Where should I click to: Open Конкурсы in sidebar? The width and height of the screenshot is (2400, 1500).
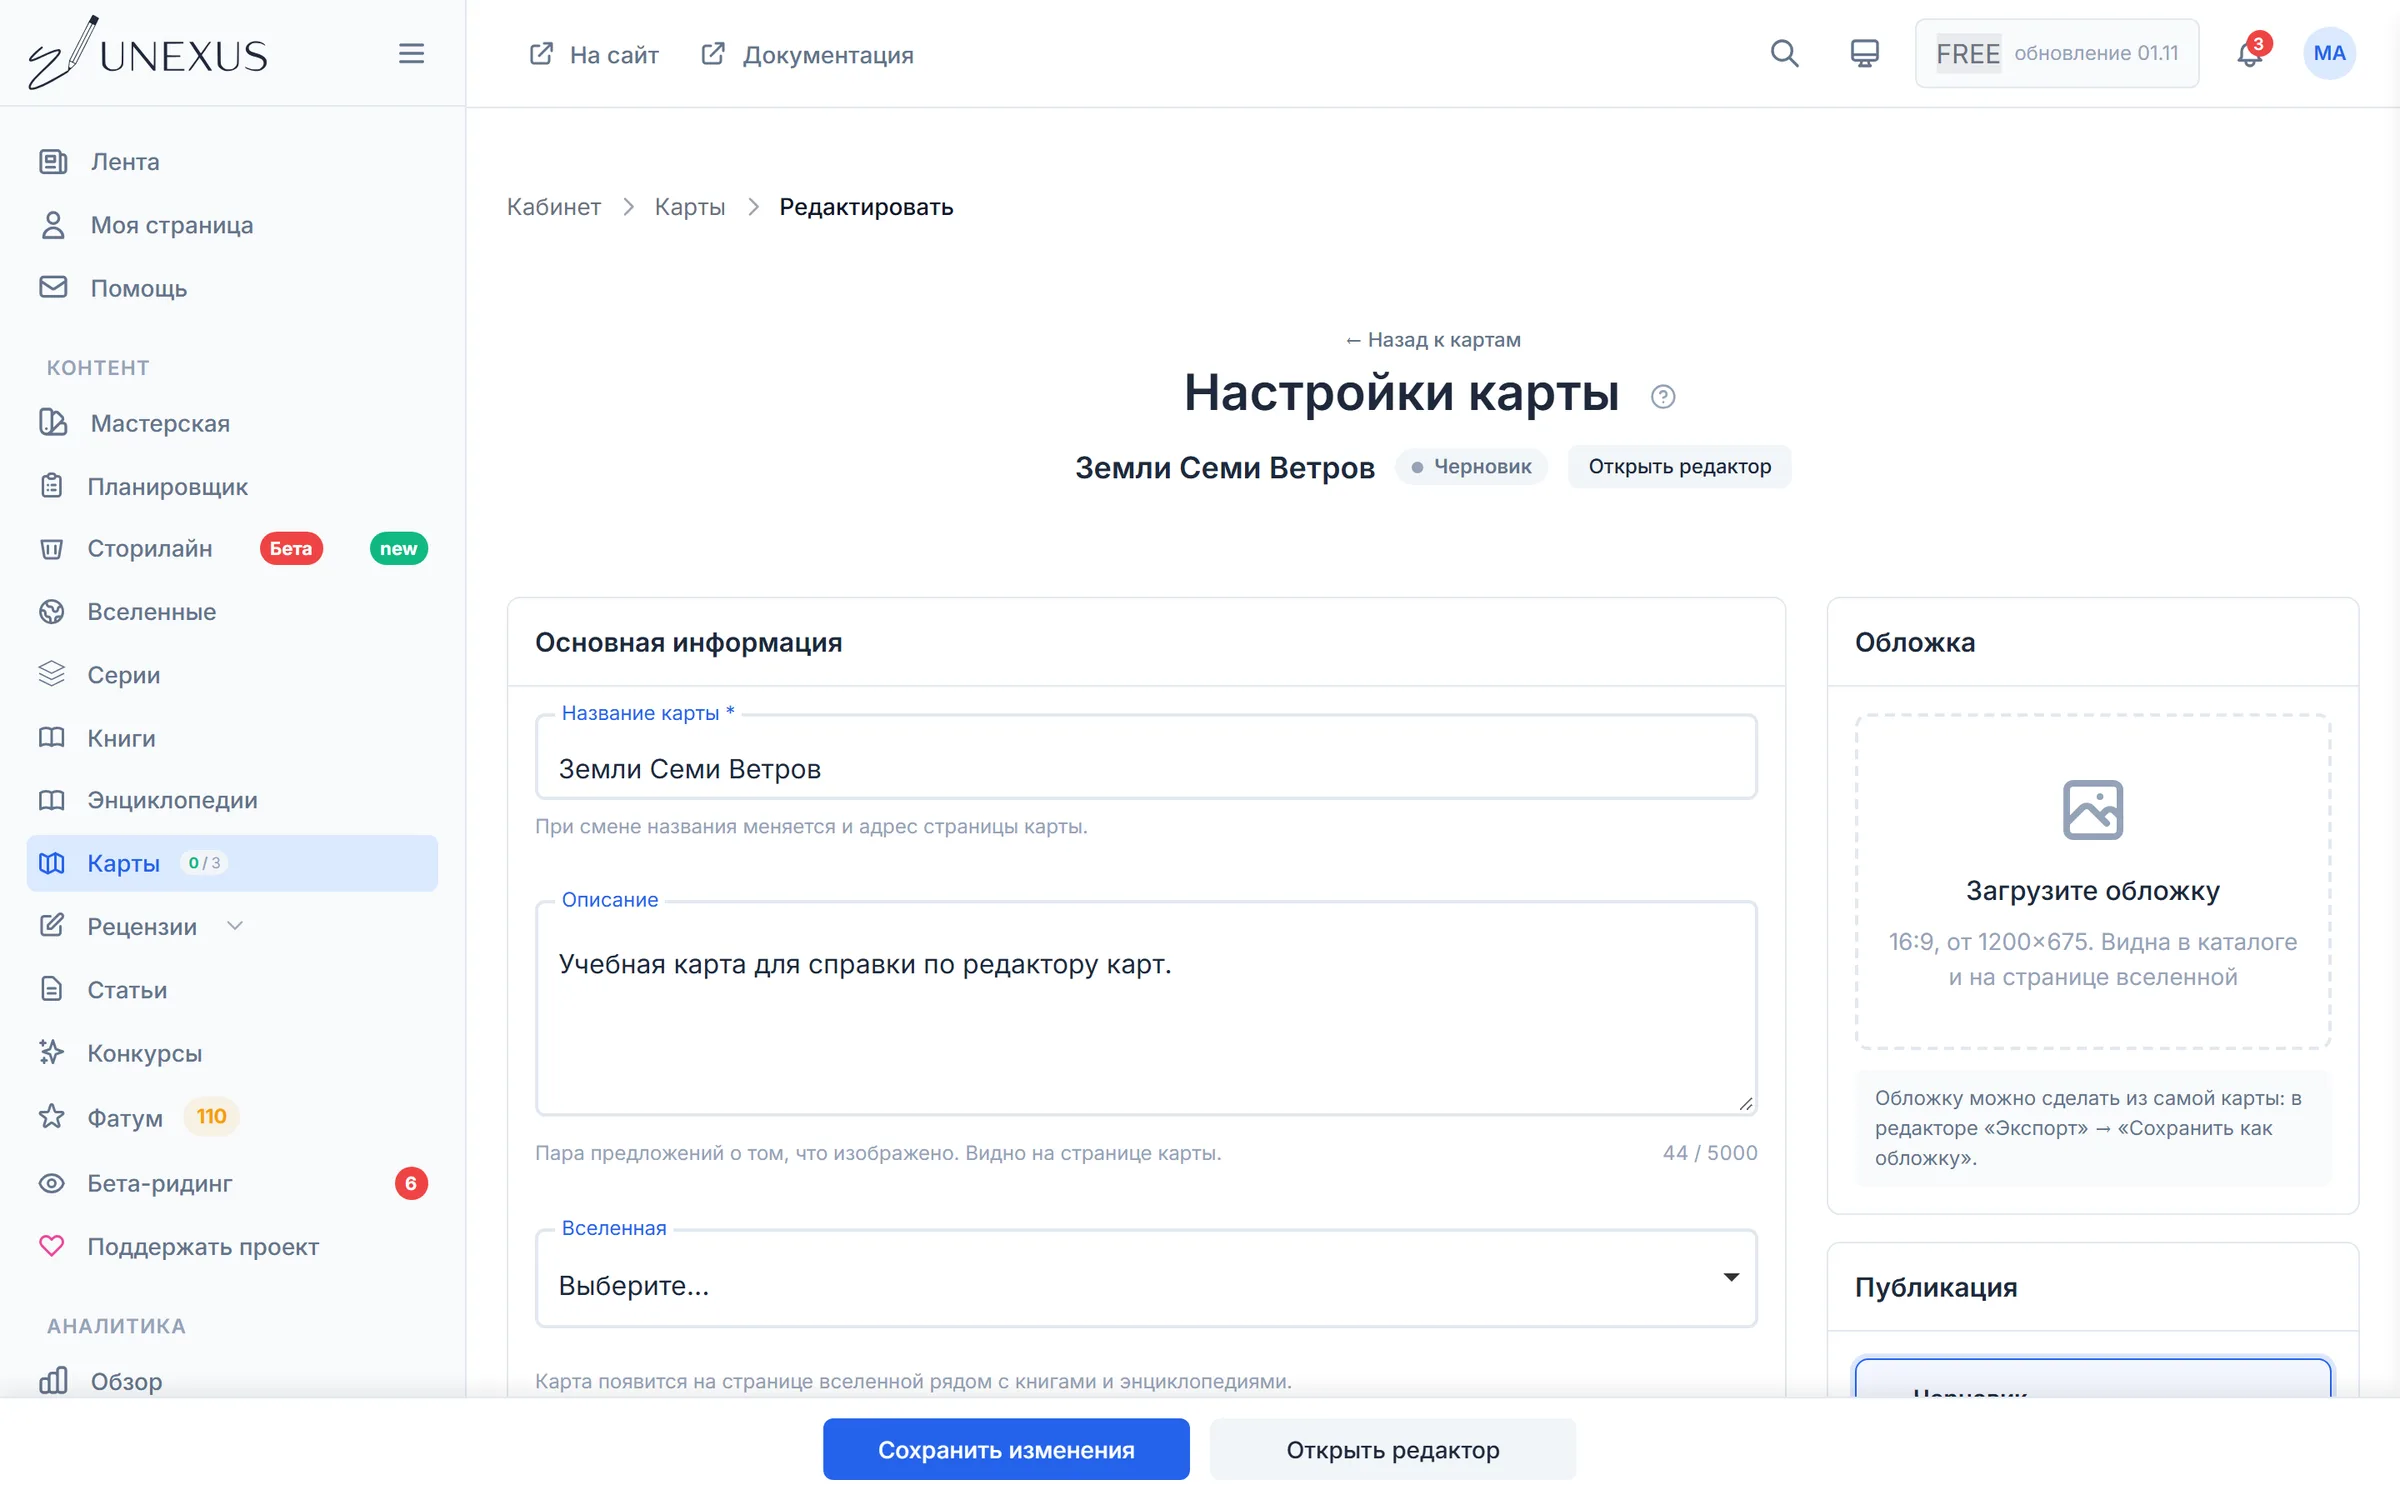click(x=232, y=1053)
